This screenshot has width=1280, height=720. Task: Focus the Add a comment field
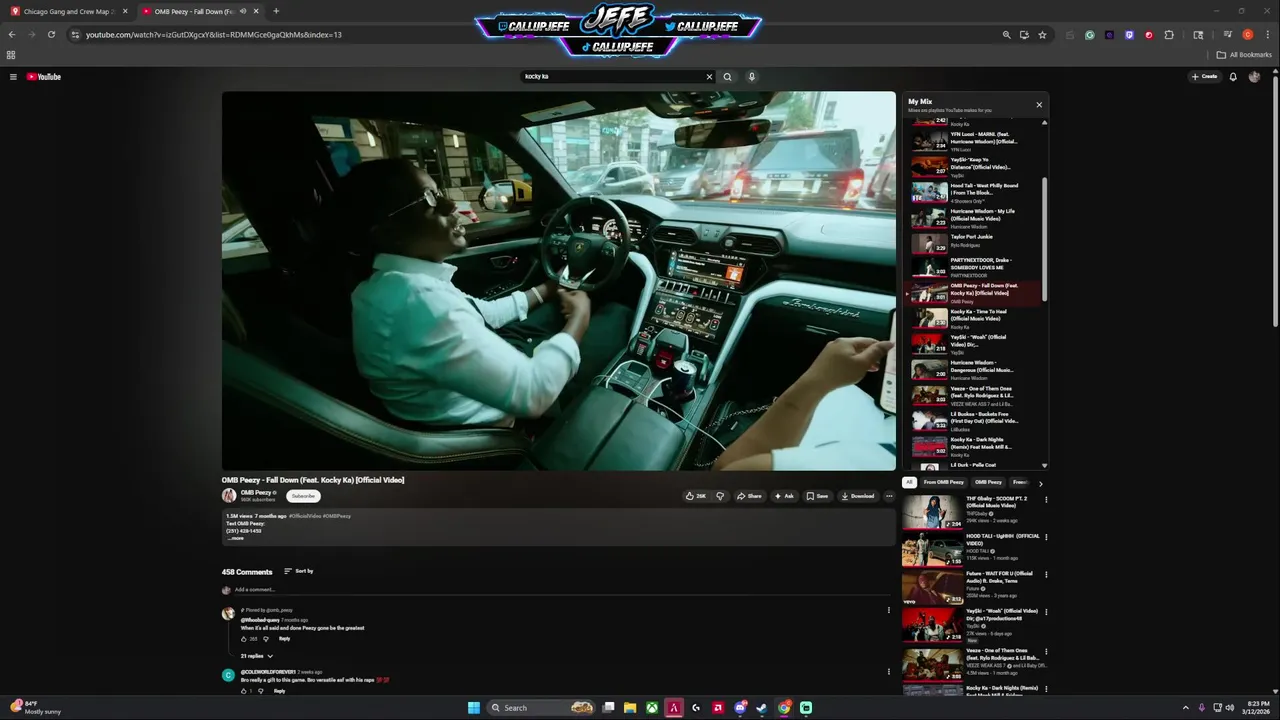point(560,590)
